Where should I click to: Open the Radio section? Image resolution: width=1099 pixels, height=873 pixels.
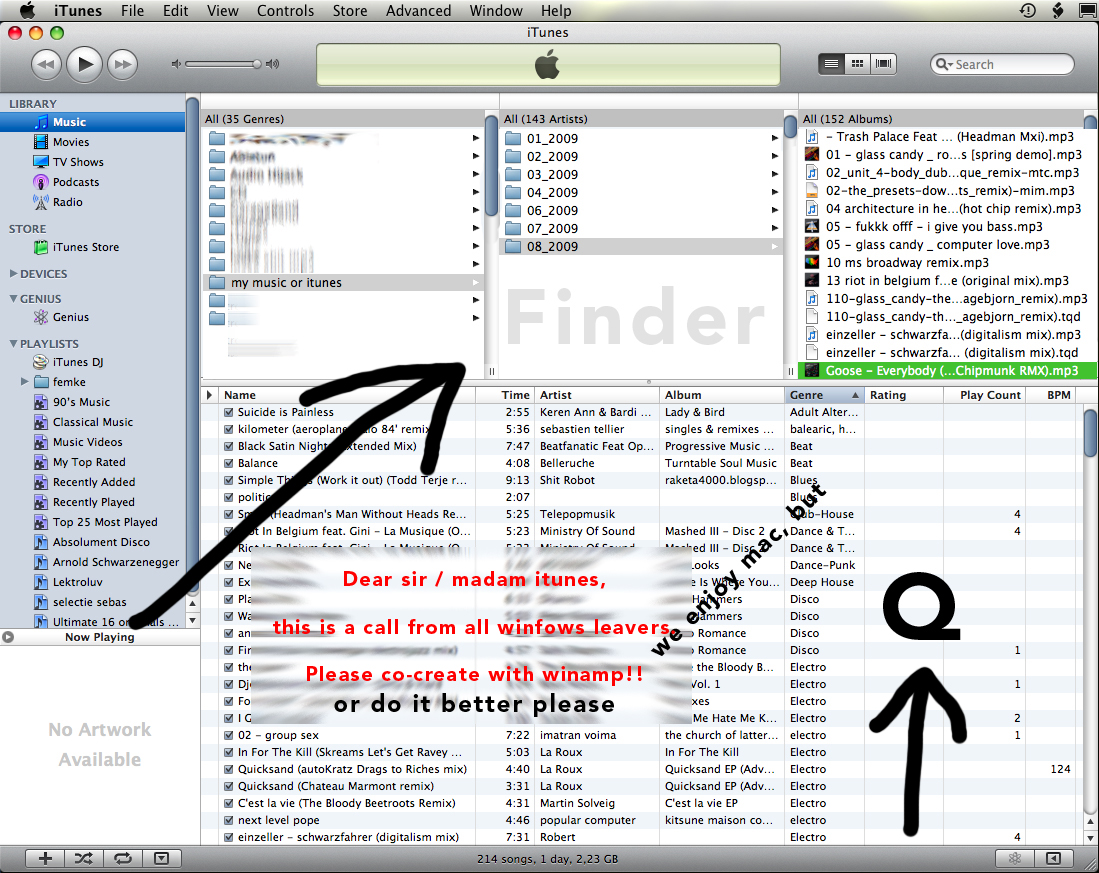(67, 202)
